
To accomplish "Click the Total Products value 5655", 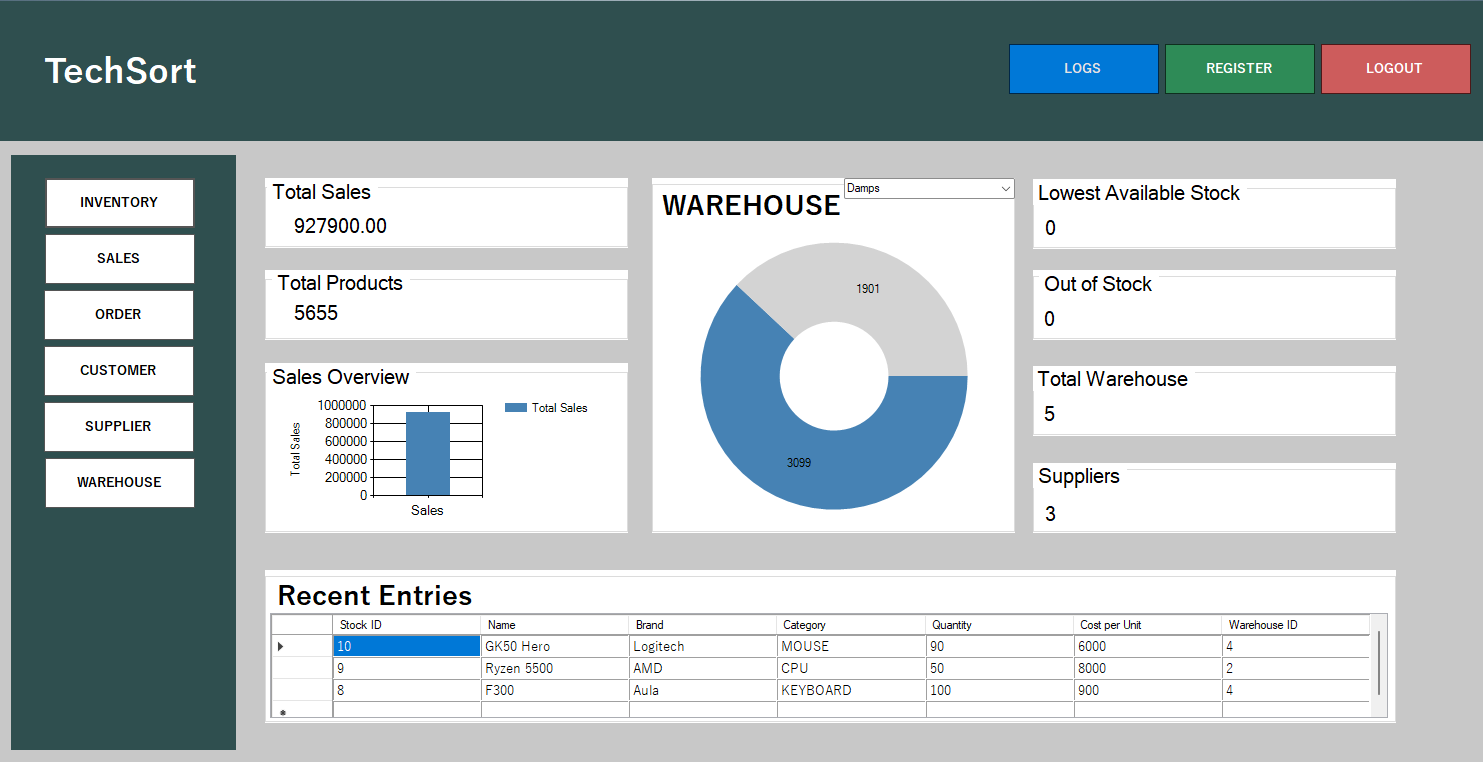I will [x=316, y=313].
